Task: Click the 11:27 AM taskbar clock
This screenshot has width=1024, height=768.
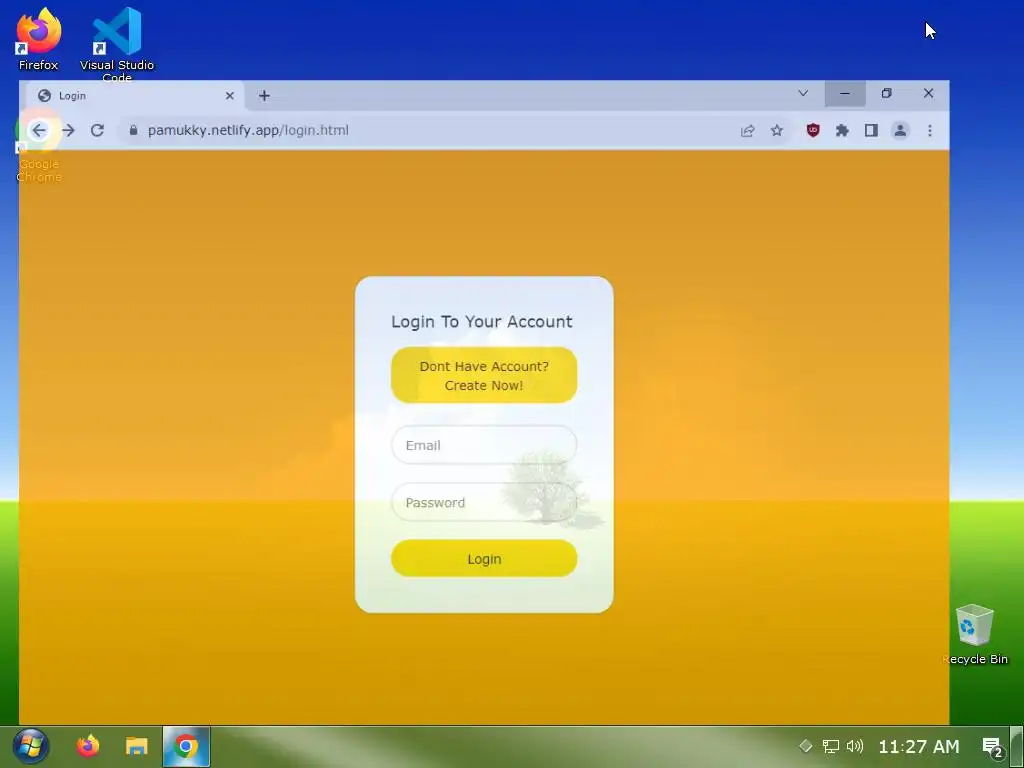Action: (x=919, y=746)
